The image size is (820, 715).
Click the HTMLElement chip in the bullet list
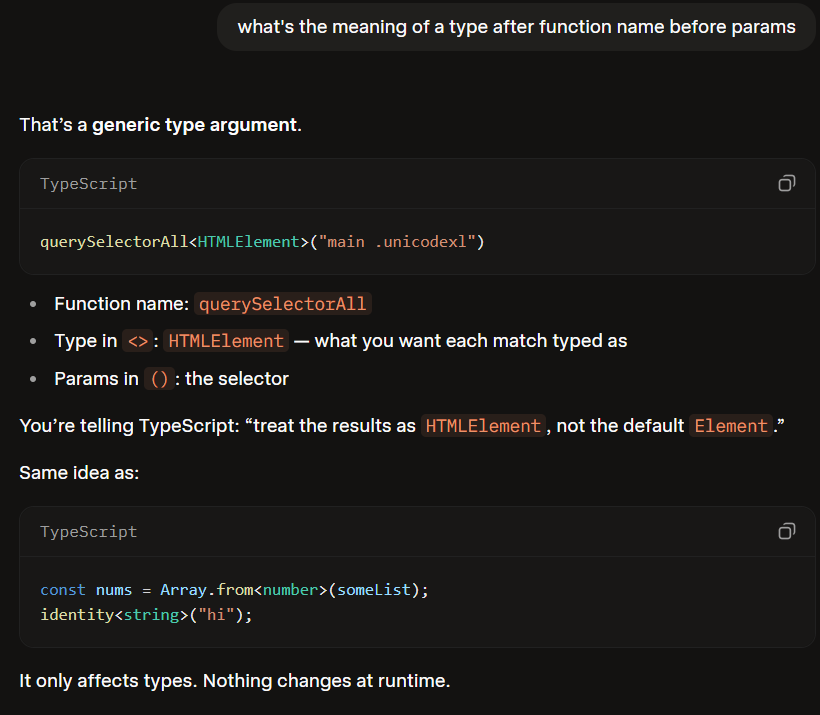(x=226, y=341)
